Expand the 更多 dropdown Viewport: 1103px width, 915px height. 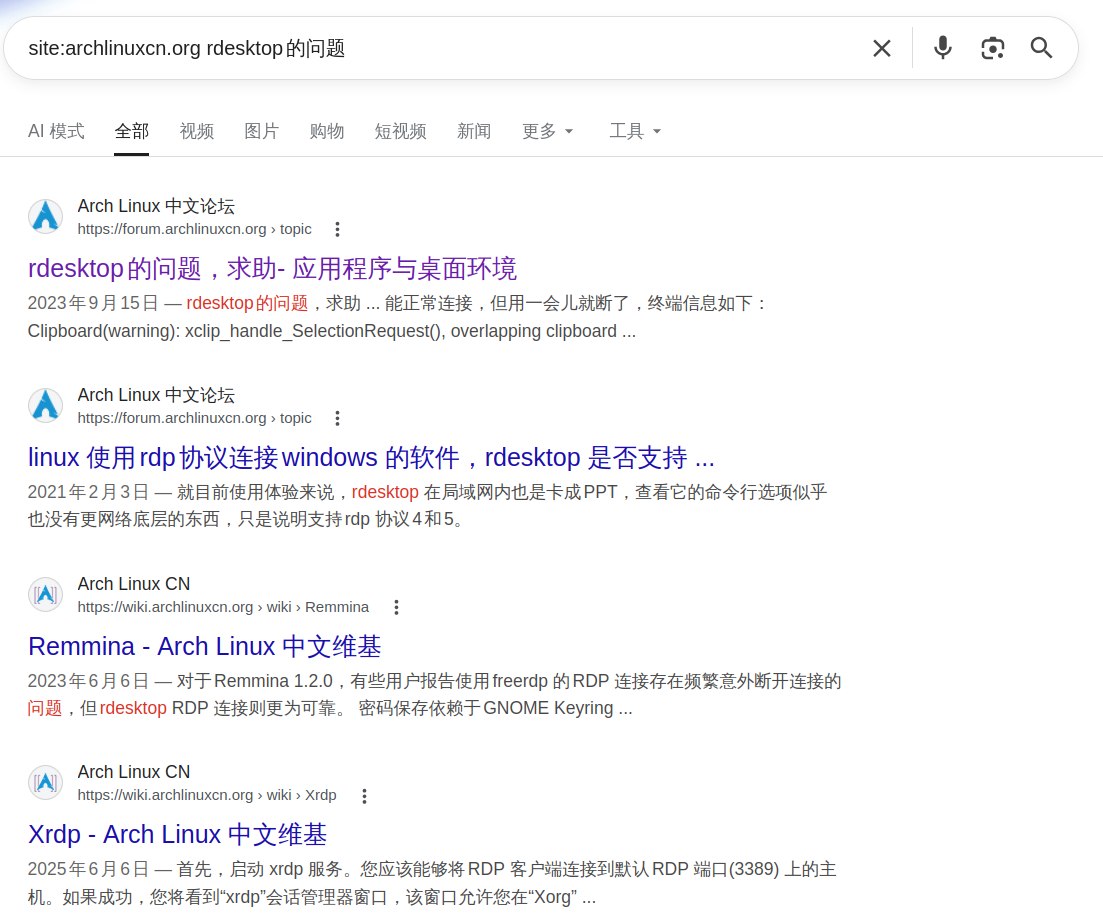[547, 131]
